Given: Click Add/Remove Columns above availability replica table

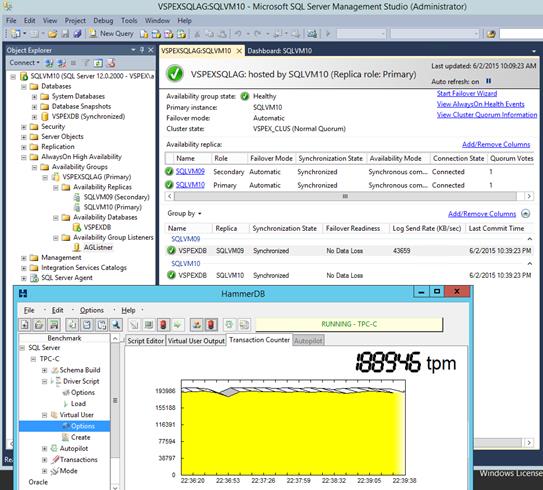Looking at the screenshot, I should pos(496,144).
